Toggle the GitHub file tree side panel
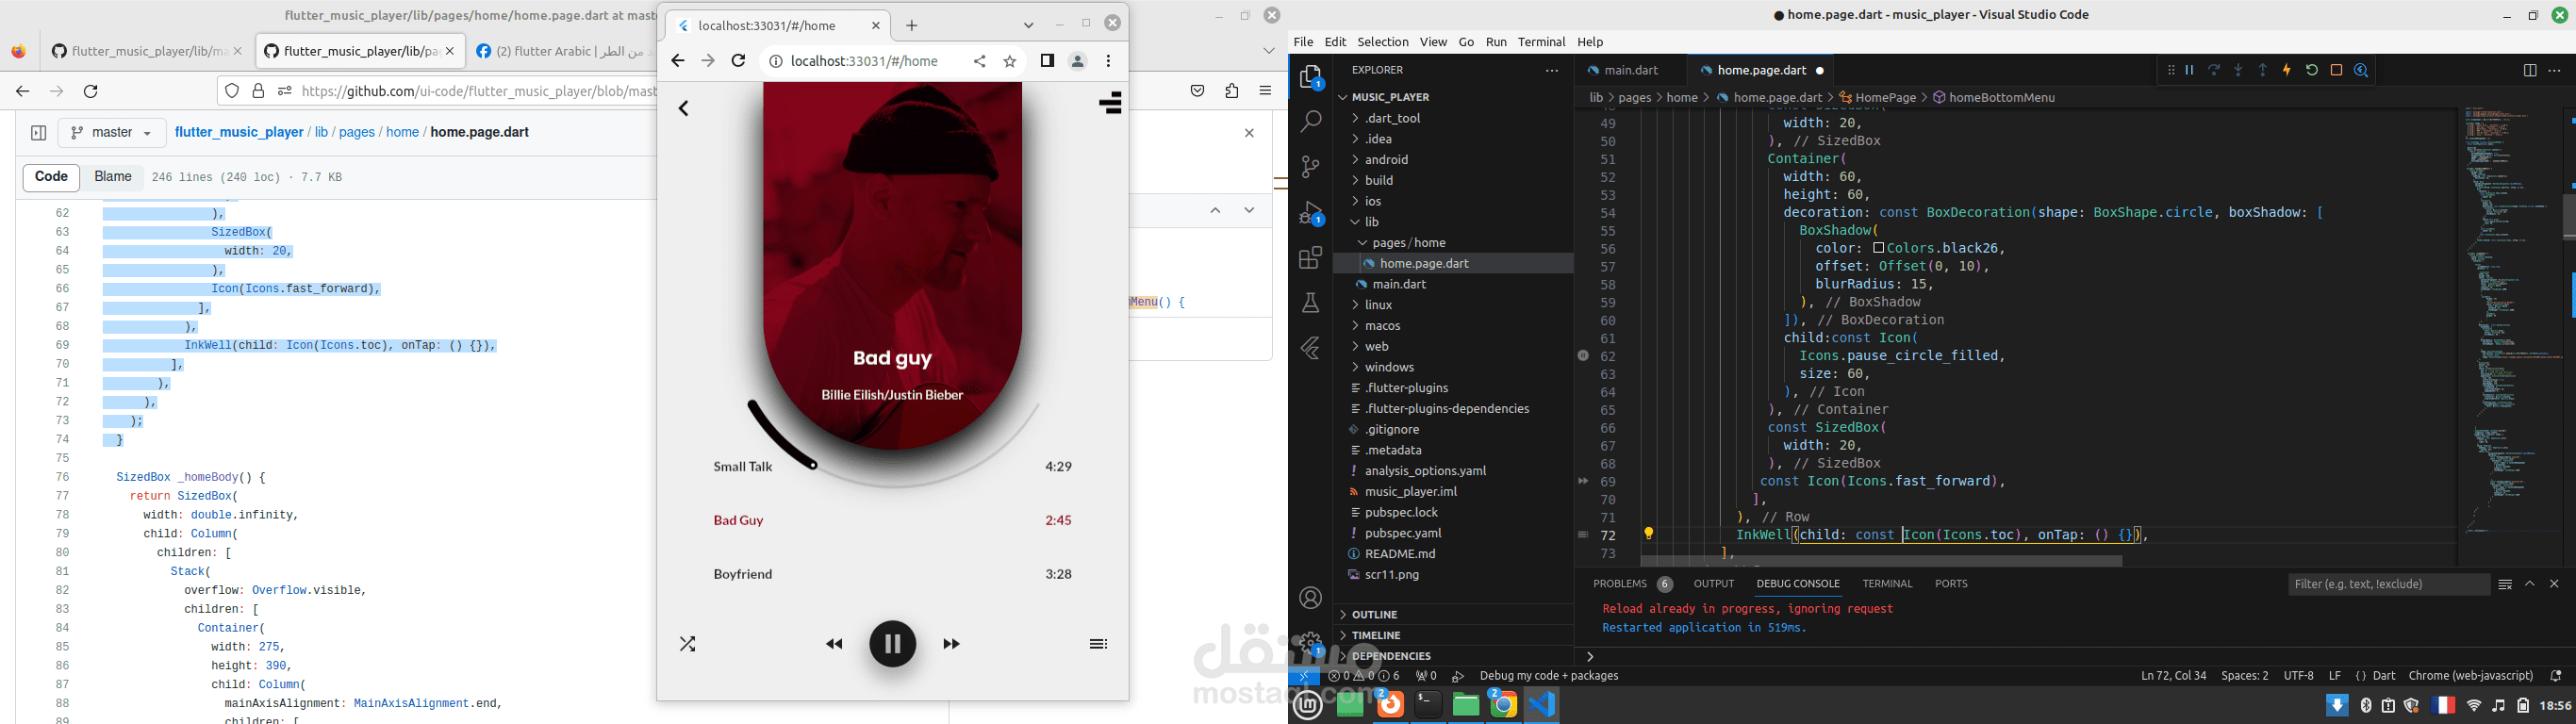Image resolution: width=2576 pixels, height=724 pixels. [38, 132]
